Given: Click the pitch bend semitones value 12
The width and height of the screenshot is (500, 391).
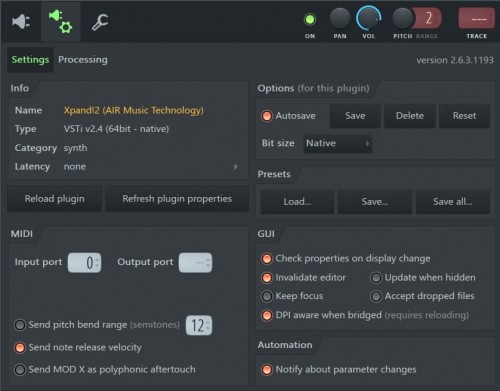Looking at the screenshot, I should click(199, 325).
